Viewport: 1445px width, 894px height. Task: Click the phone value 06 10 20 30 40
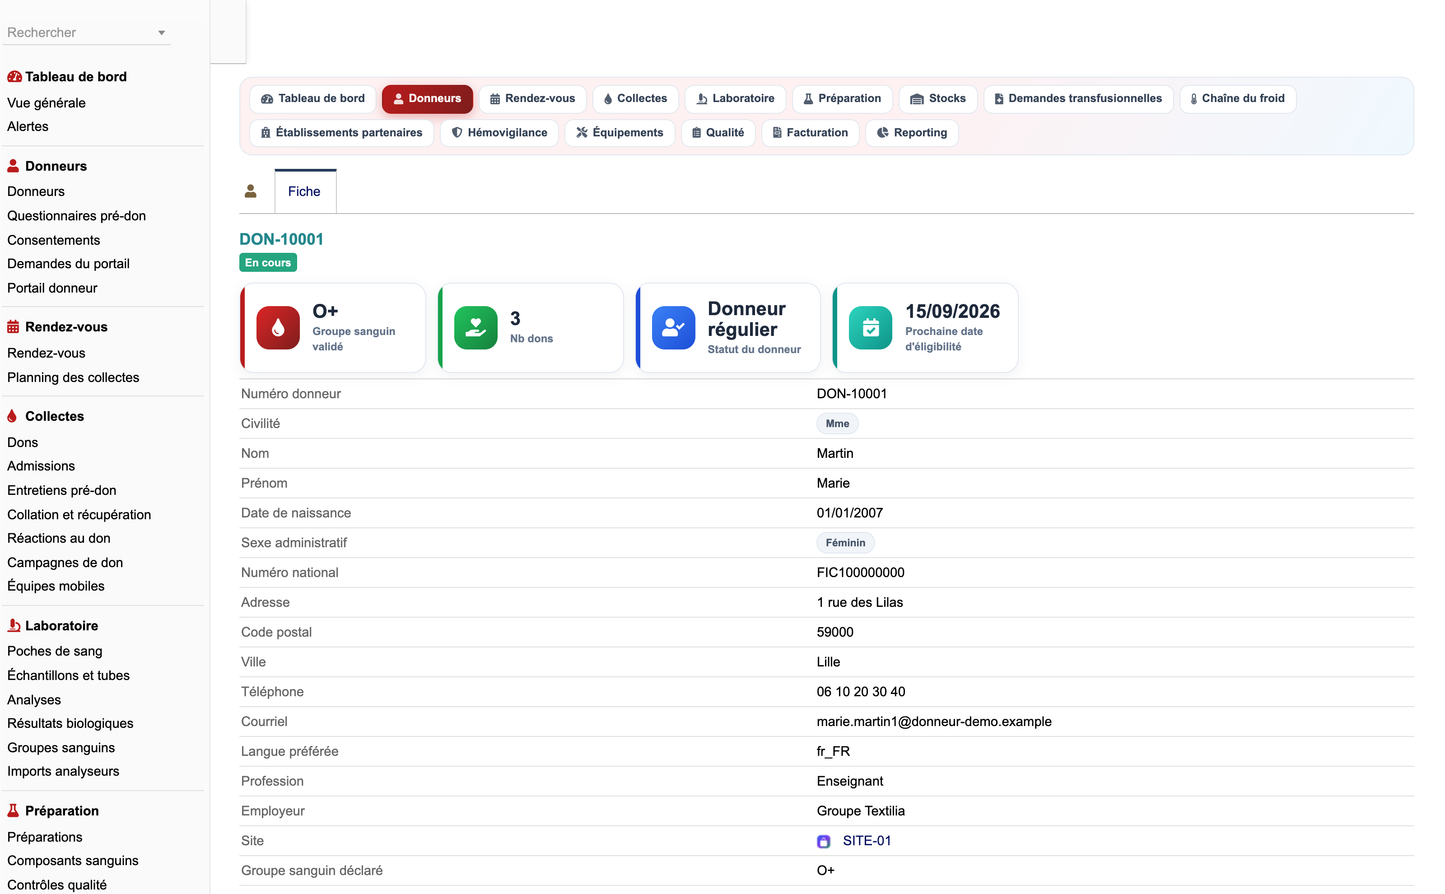[x=861, y=692]
